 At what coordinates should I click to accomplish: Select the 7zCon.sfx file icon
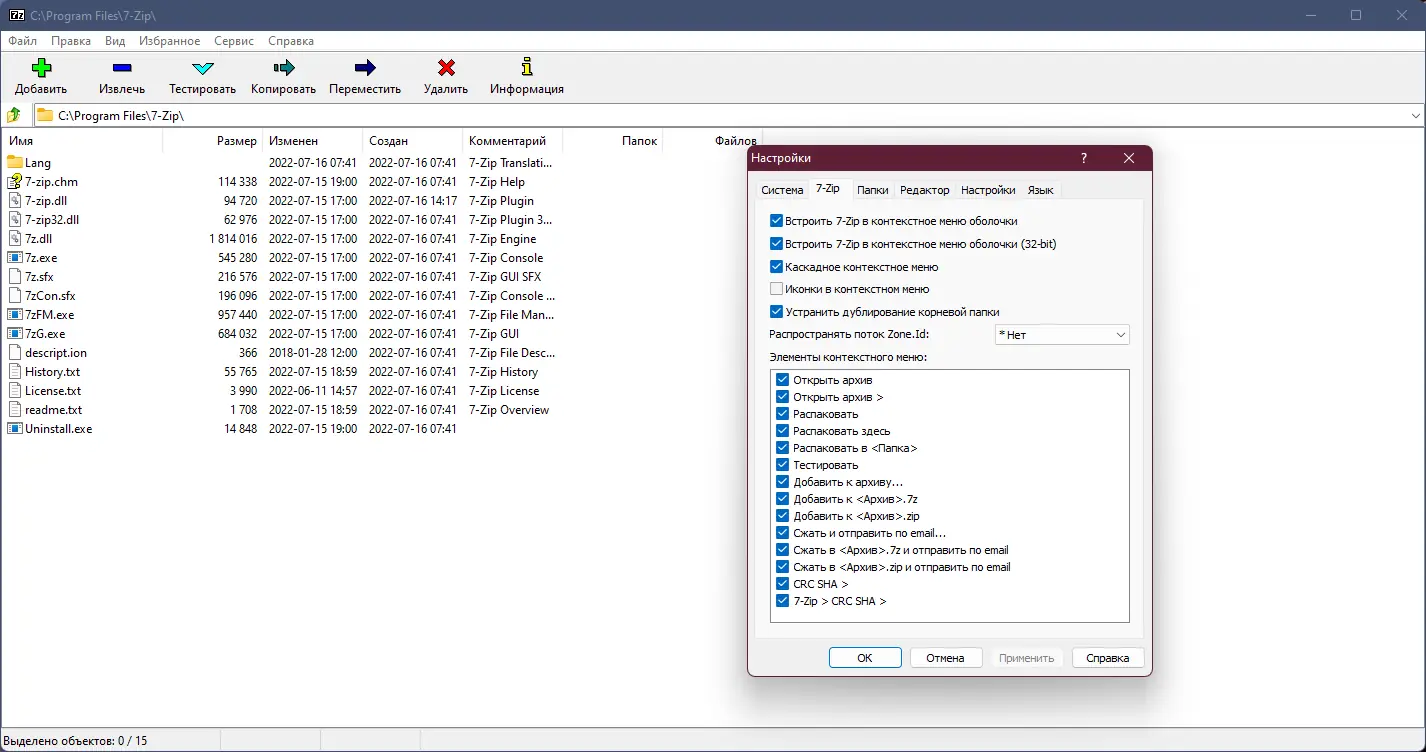pyautogui.click(x=15, y=296)
